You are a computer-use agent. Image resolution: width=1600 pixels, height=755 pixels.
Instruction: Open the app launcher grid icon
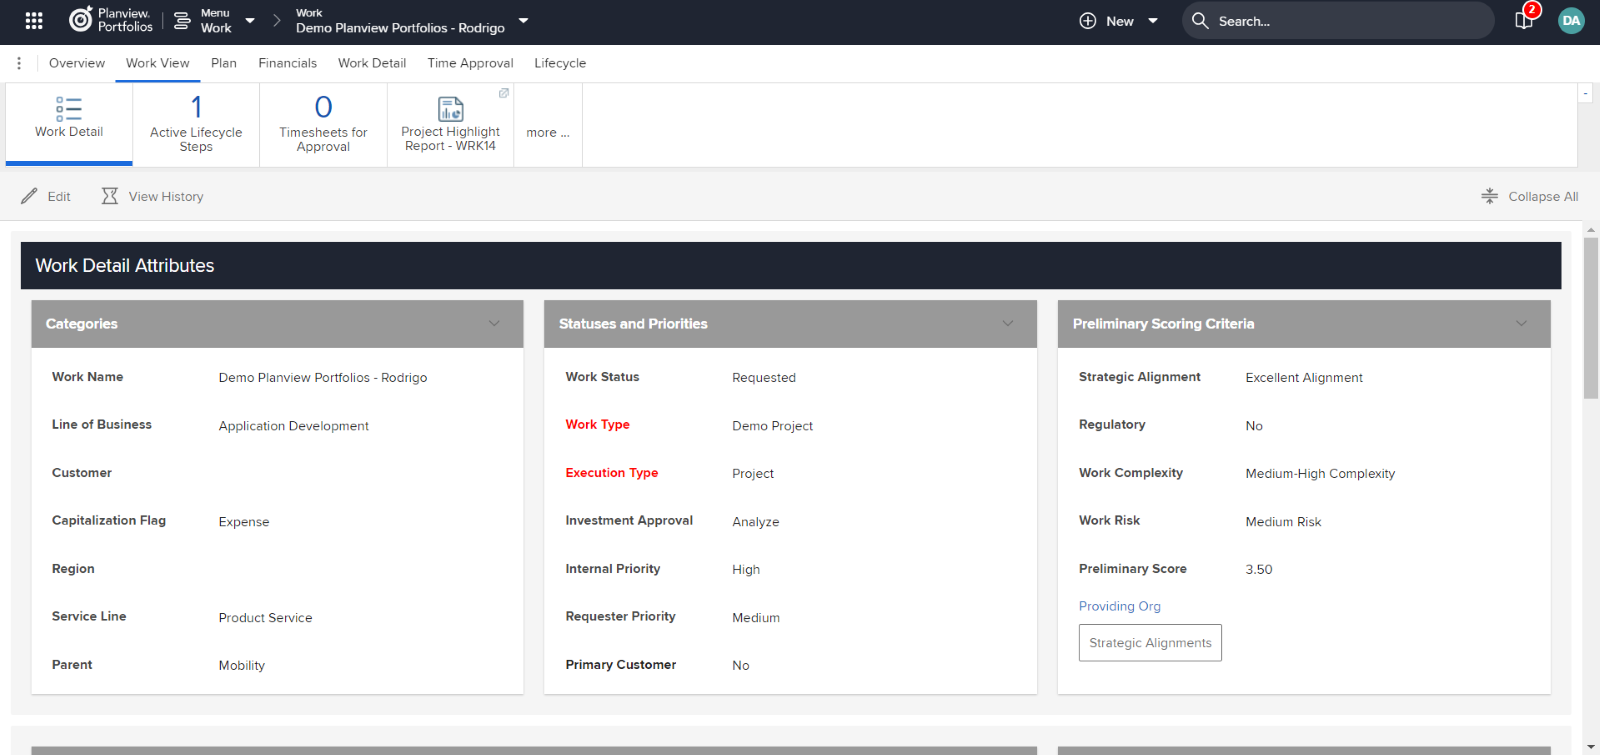(x=34, y=20)
